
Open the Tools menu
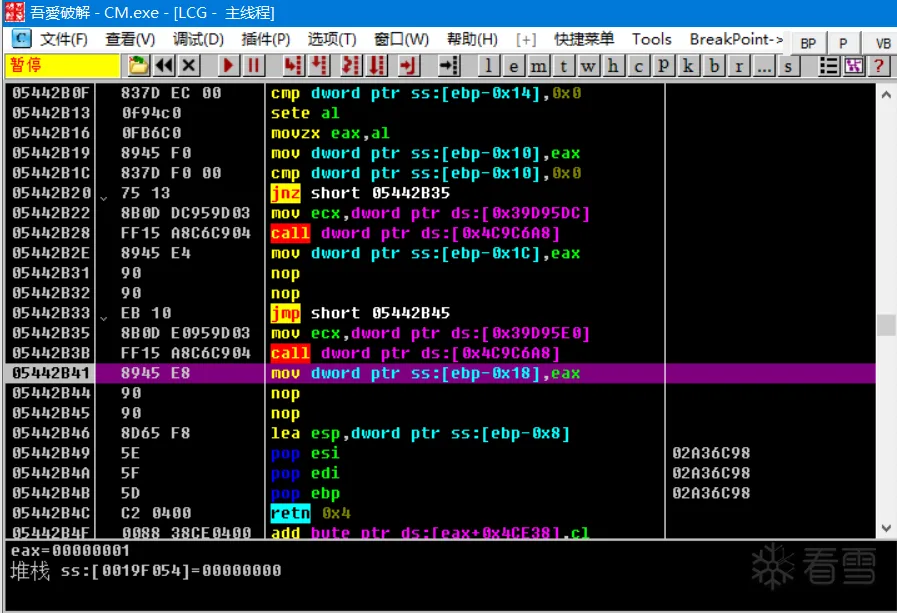tap(652, 39)
